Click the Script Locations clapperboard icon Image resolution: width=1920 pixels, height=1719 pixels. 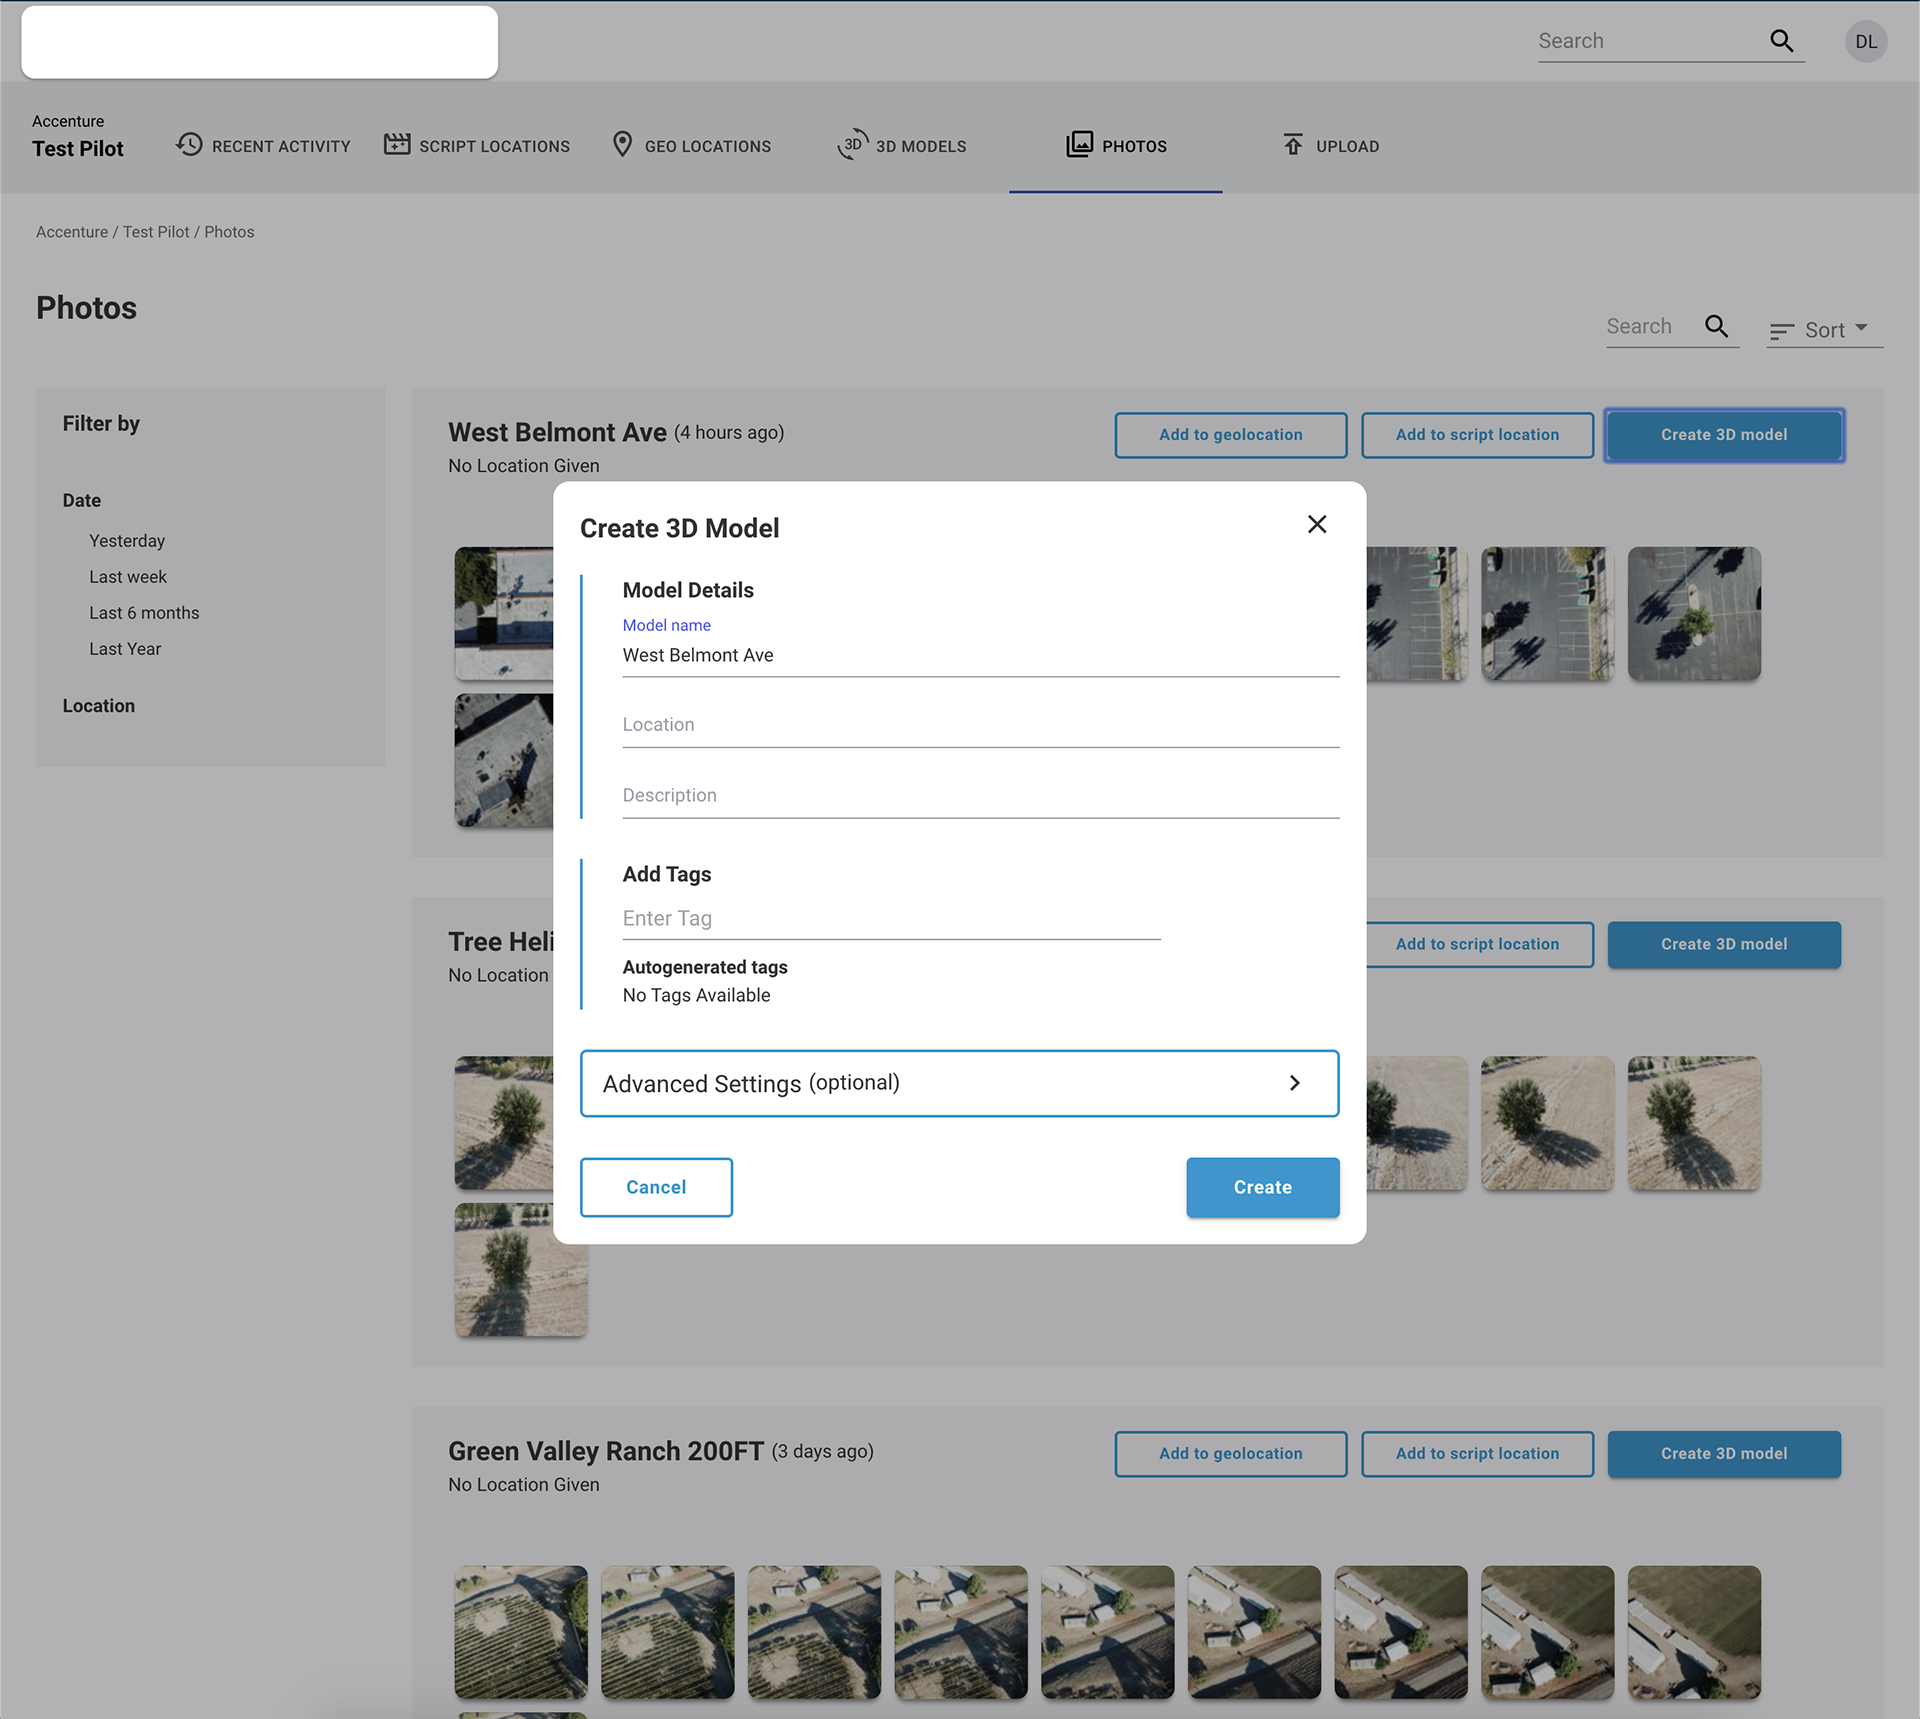[x=397, y=144]
